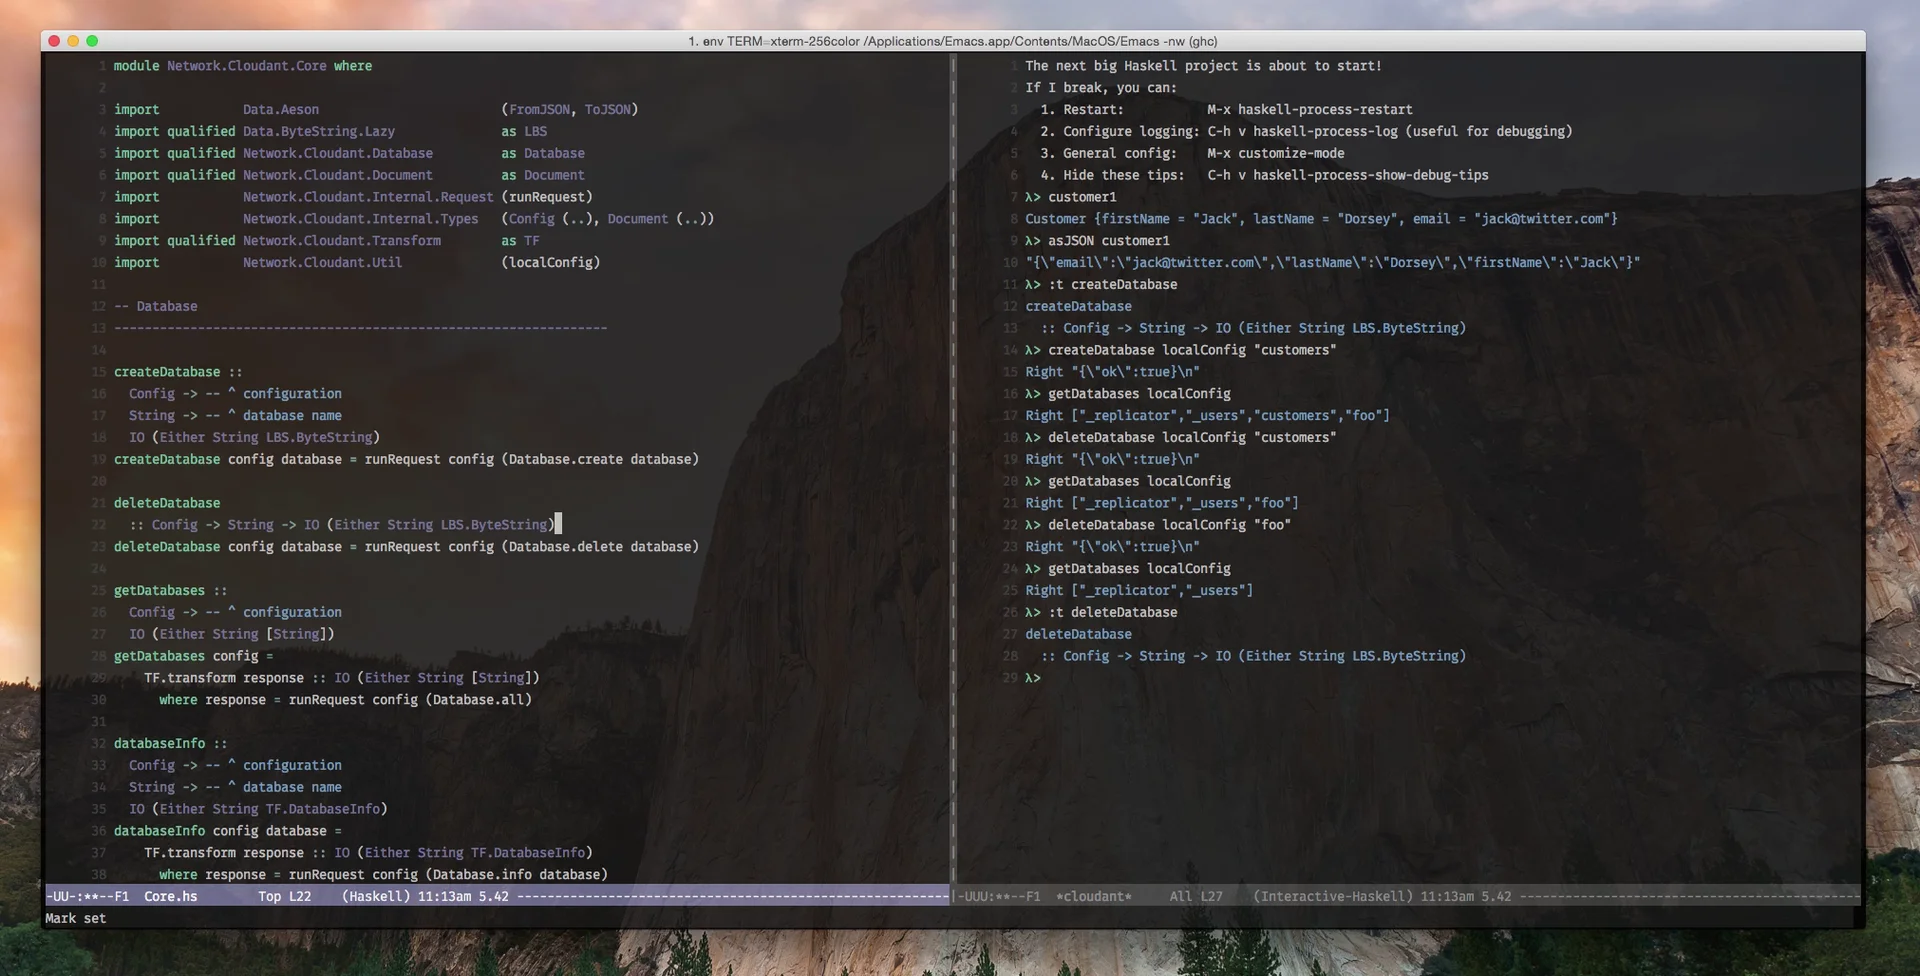Toggle the -UU- encoding indicator for Core.hs
This screenshot has width=1920, height=976.
click(x=62, y=897)
